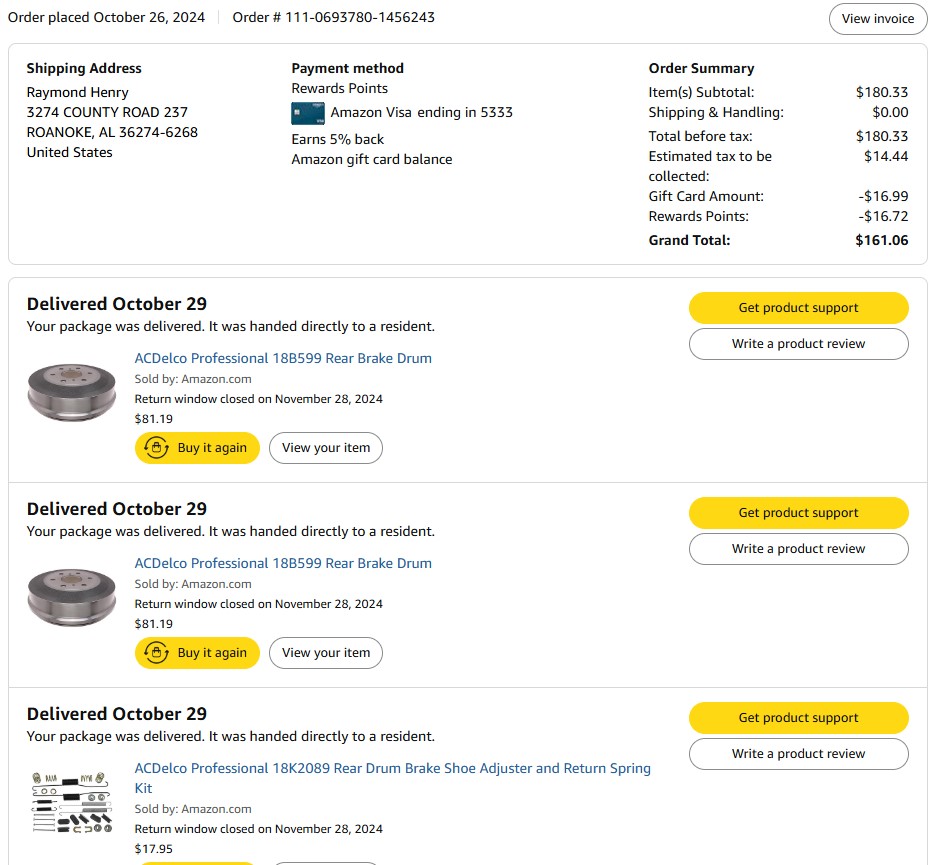Get product support for the spring kit
The height and width of the screenshot is (865, 933).
[799, 717]
